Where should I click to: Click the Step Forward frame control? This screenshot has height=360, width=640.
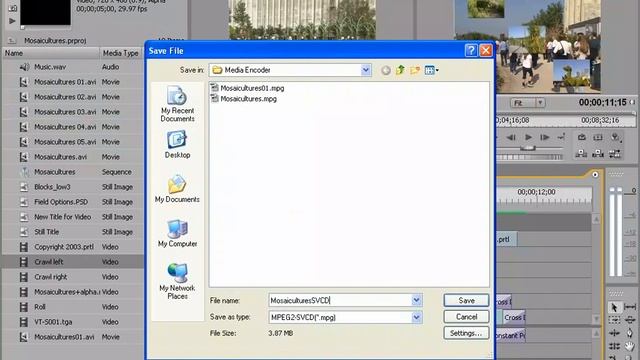point(544,138)
